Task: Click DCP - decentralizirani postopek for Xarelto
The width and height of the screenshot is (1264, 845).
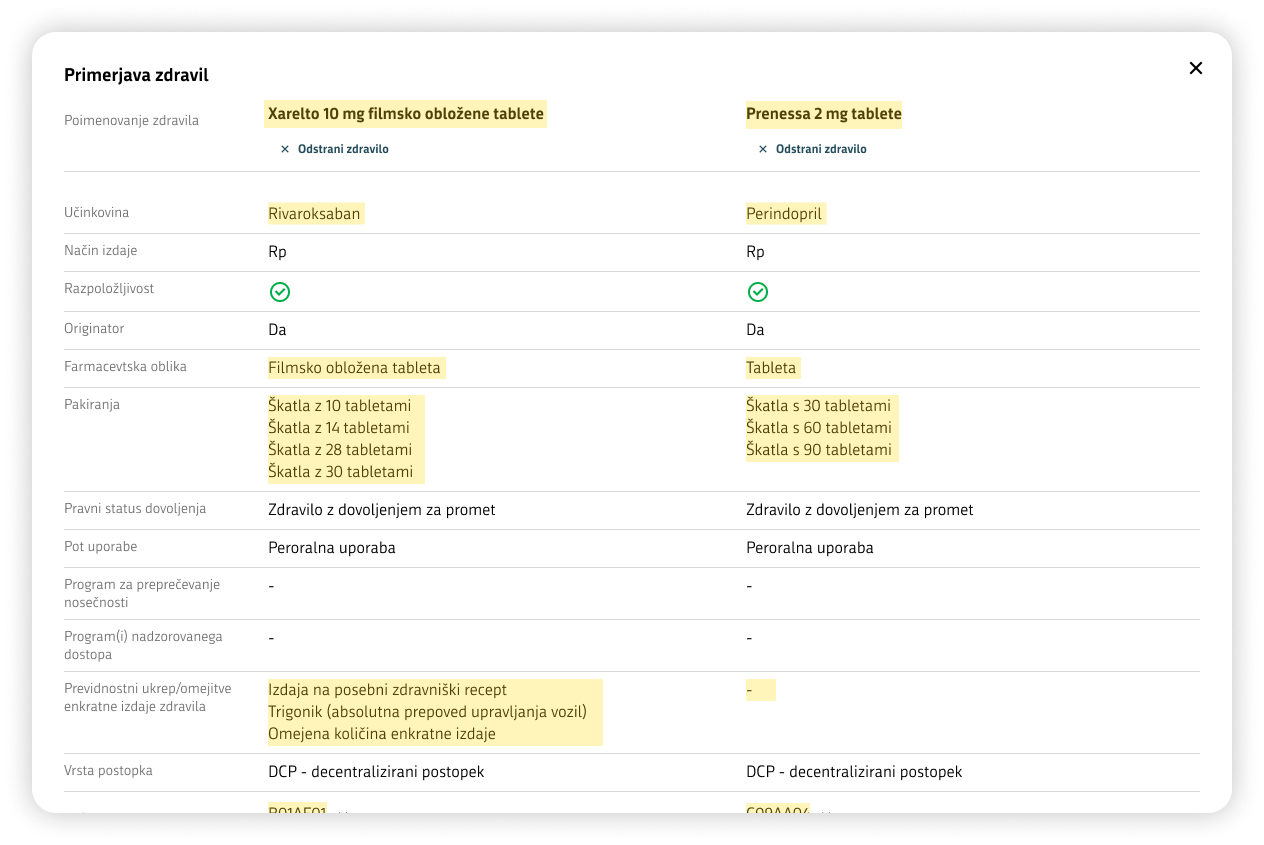Action: click(x=376, y=772)
